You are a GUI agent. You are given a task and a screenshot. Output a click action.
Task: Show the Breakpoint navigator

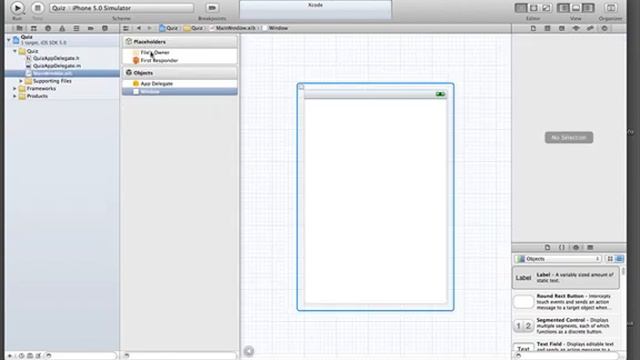(x=91, y=28)
